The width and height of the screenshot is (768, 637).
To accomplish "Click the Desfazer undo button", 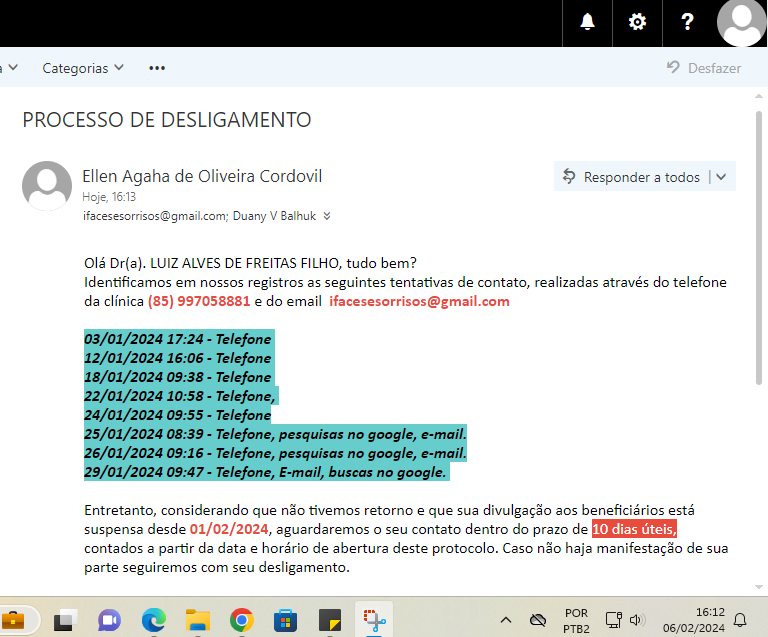I will point(704,68).
